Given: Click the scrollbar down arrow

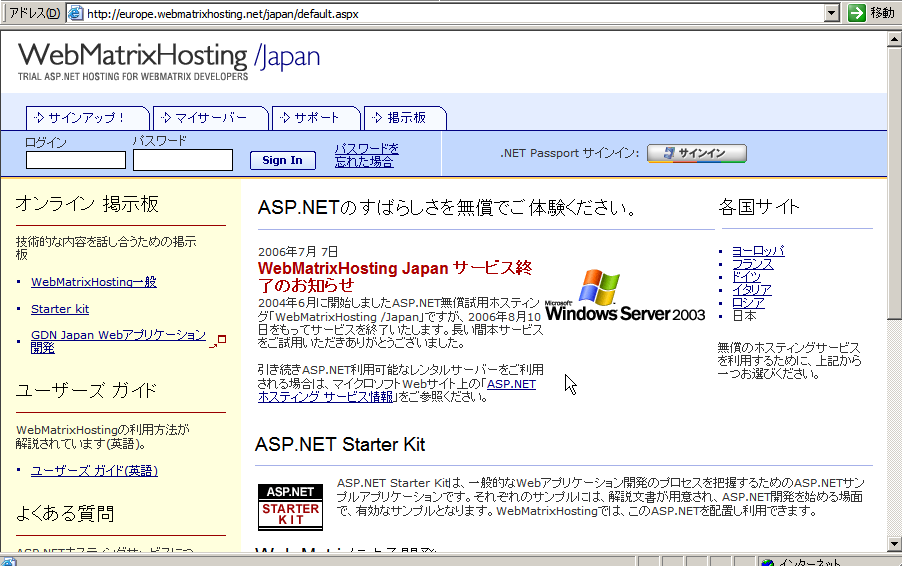Looking at the screenshot, I should coord(894,544).
